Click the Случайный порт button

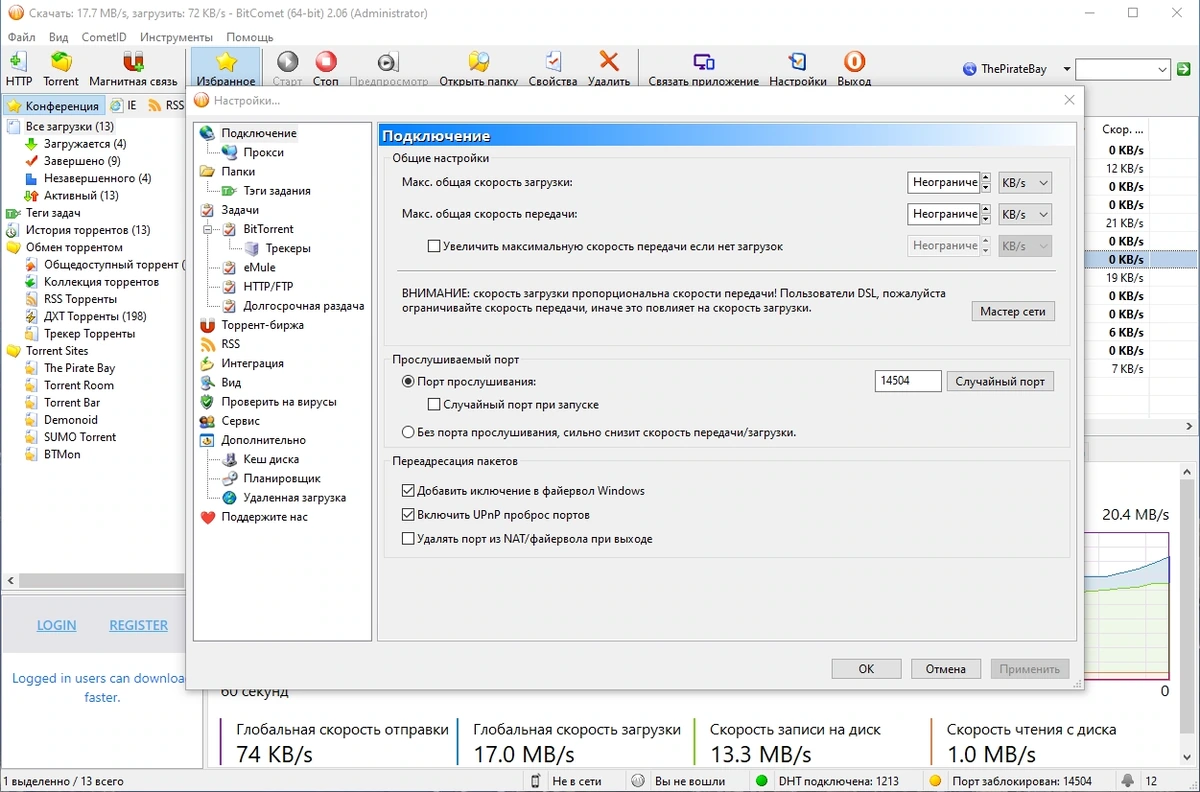coord(1000,381)
